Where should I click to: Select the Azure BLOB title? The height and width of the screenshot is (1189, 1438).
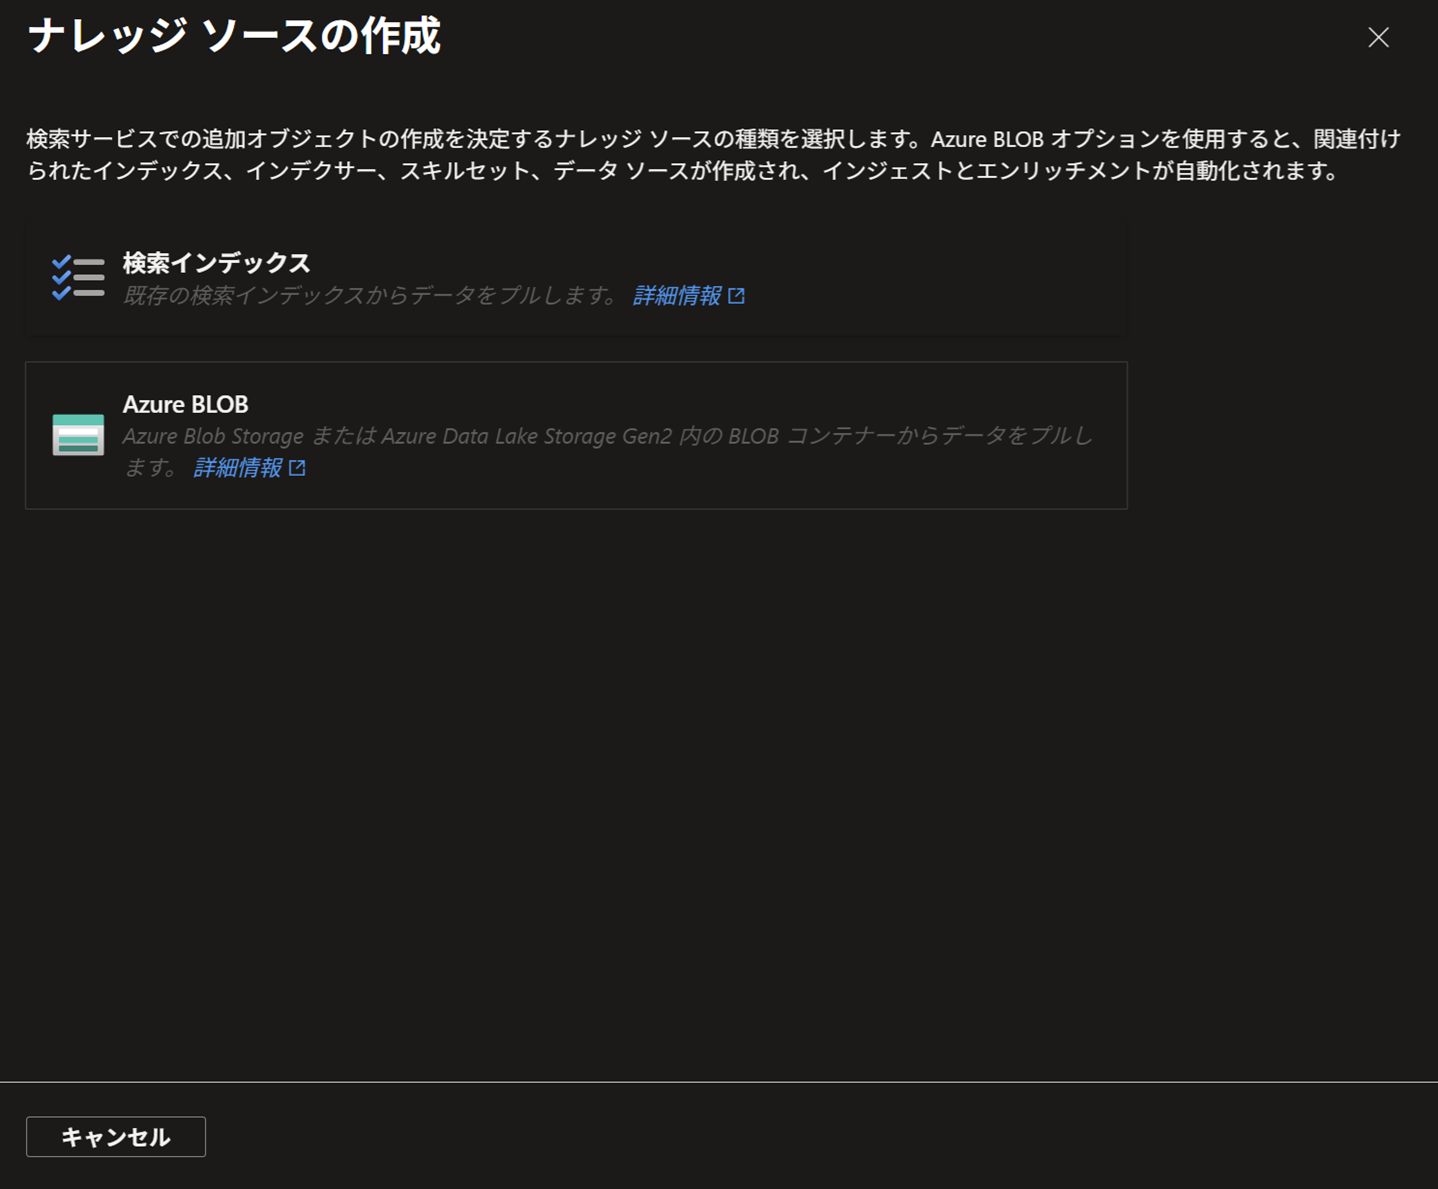click(x=185, y=404)
